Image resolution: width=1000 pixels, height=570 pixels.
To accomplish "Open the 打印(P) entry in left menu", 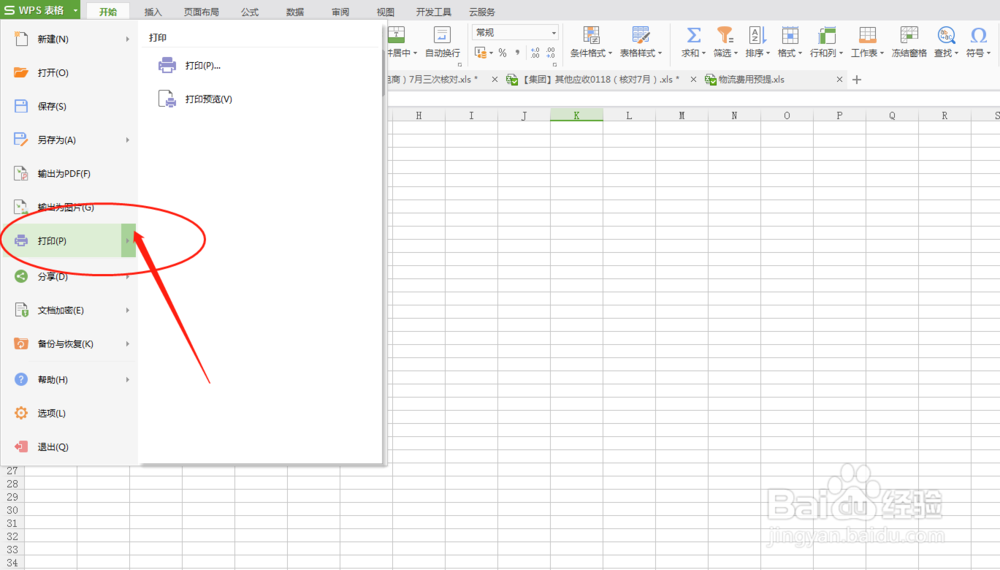I will (69, 240).
